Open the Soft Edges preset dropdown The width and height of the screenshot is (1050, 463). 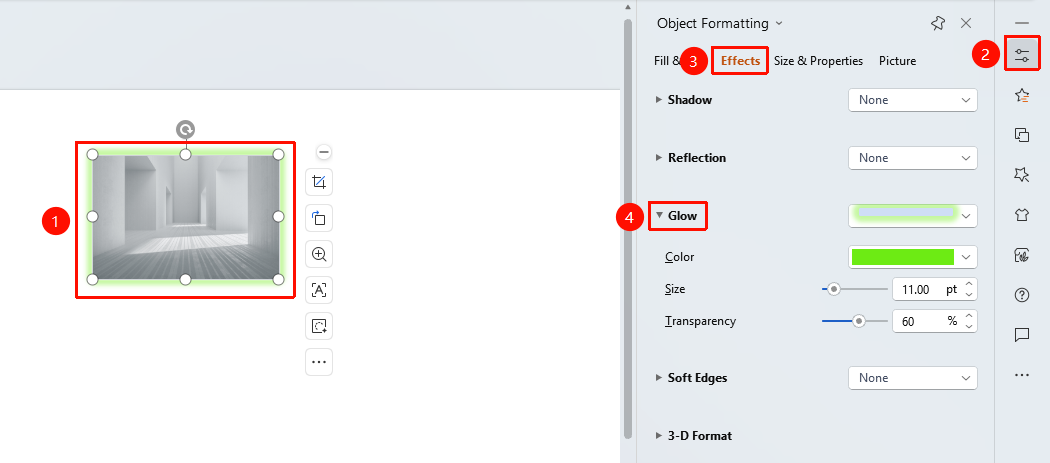[x=912, y=378]
